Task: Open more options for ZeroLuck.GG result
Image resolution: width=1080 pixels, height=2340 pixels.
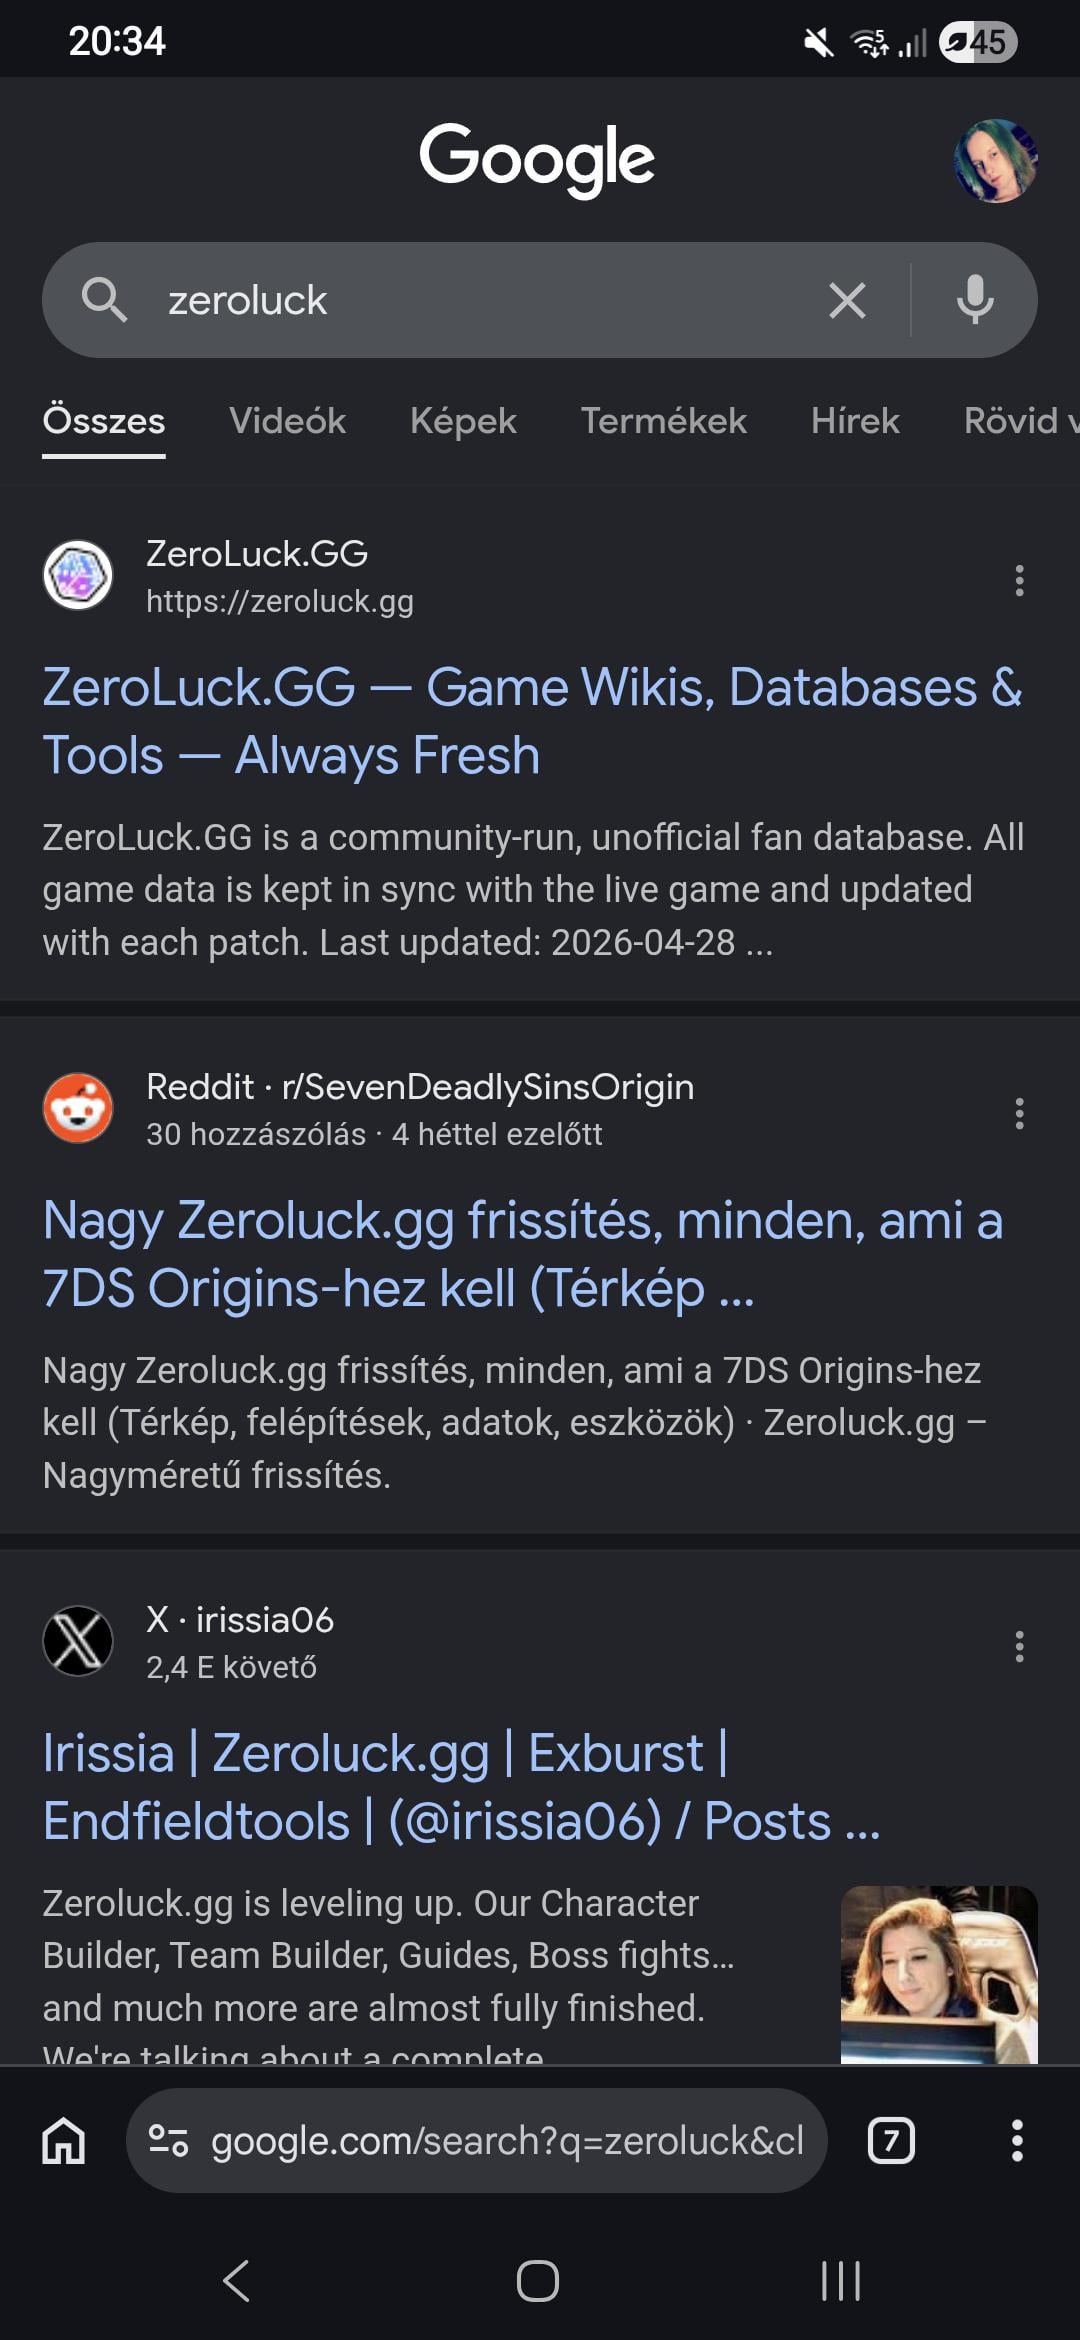Action: pyautogui.click(x=1019, y=580)
